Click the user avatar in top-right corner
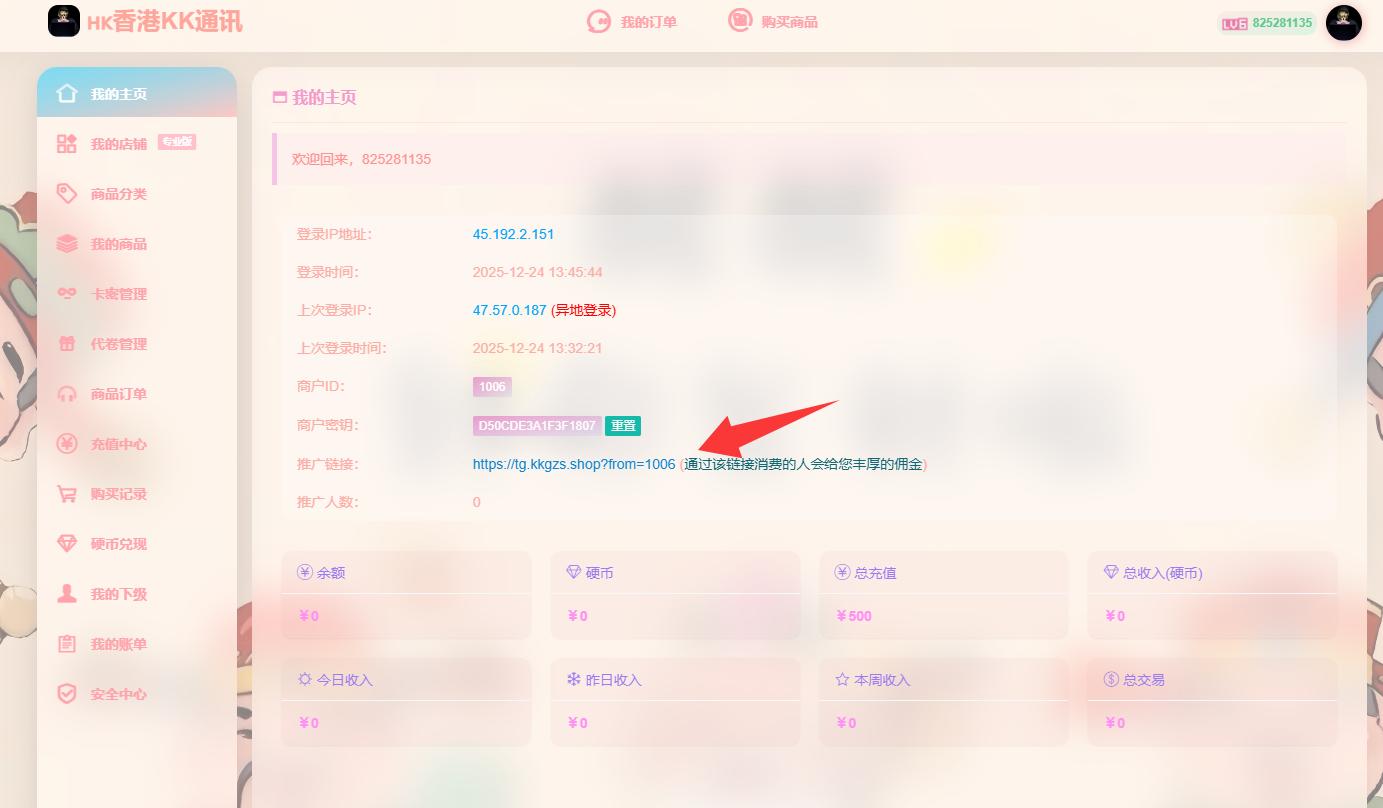The height and width of the screenshot is (808, 1383). point(1343,22)
